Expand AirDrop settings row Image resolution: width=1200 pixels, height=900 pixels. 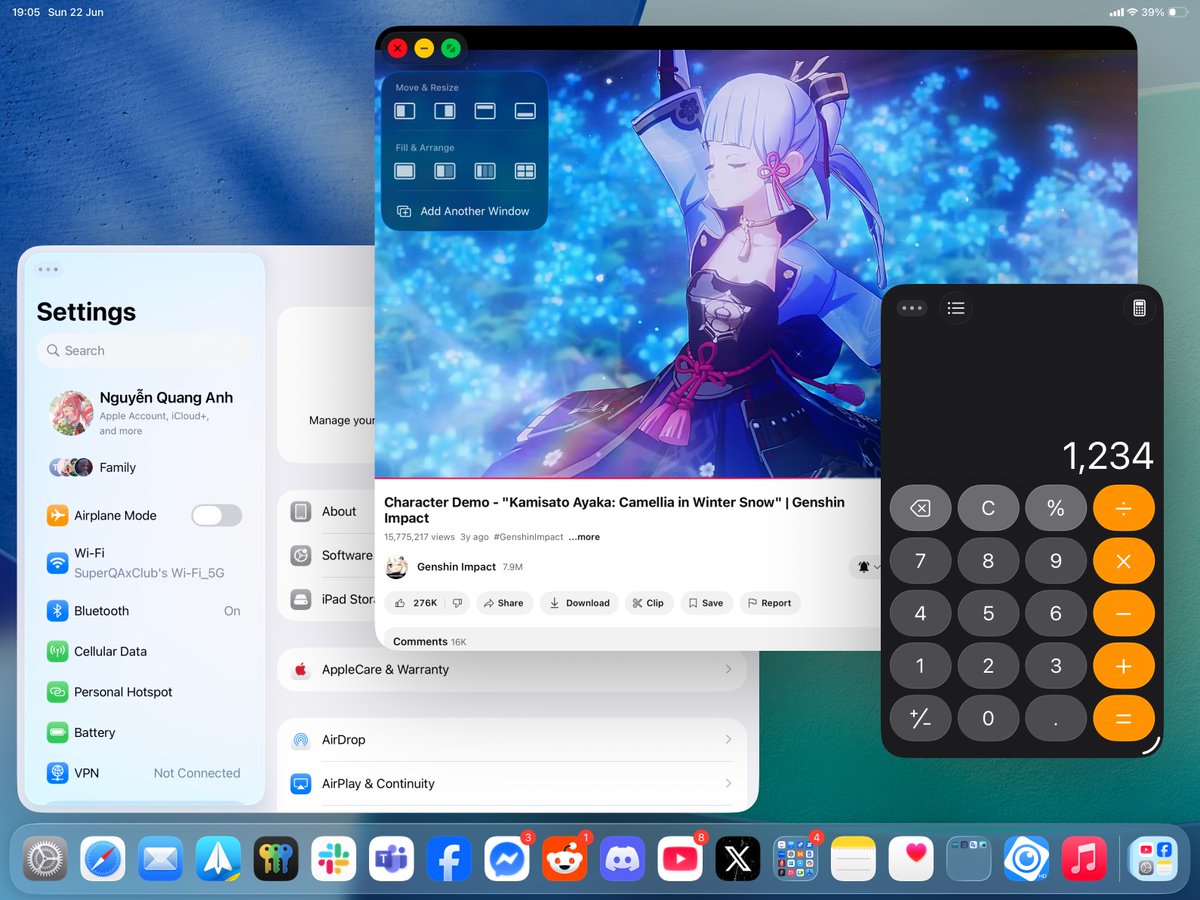(x=512, y=740)
